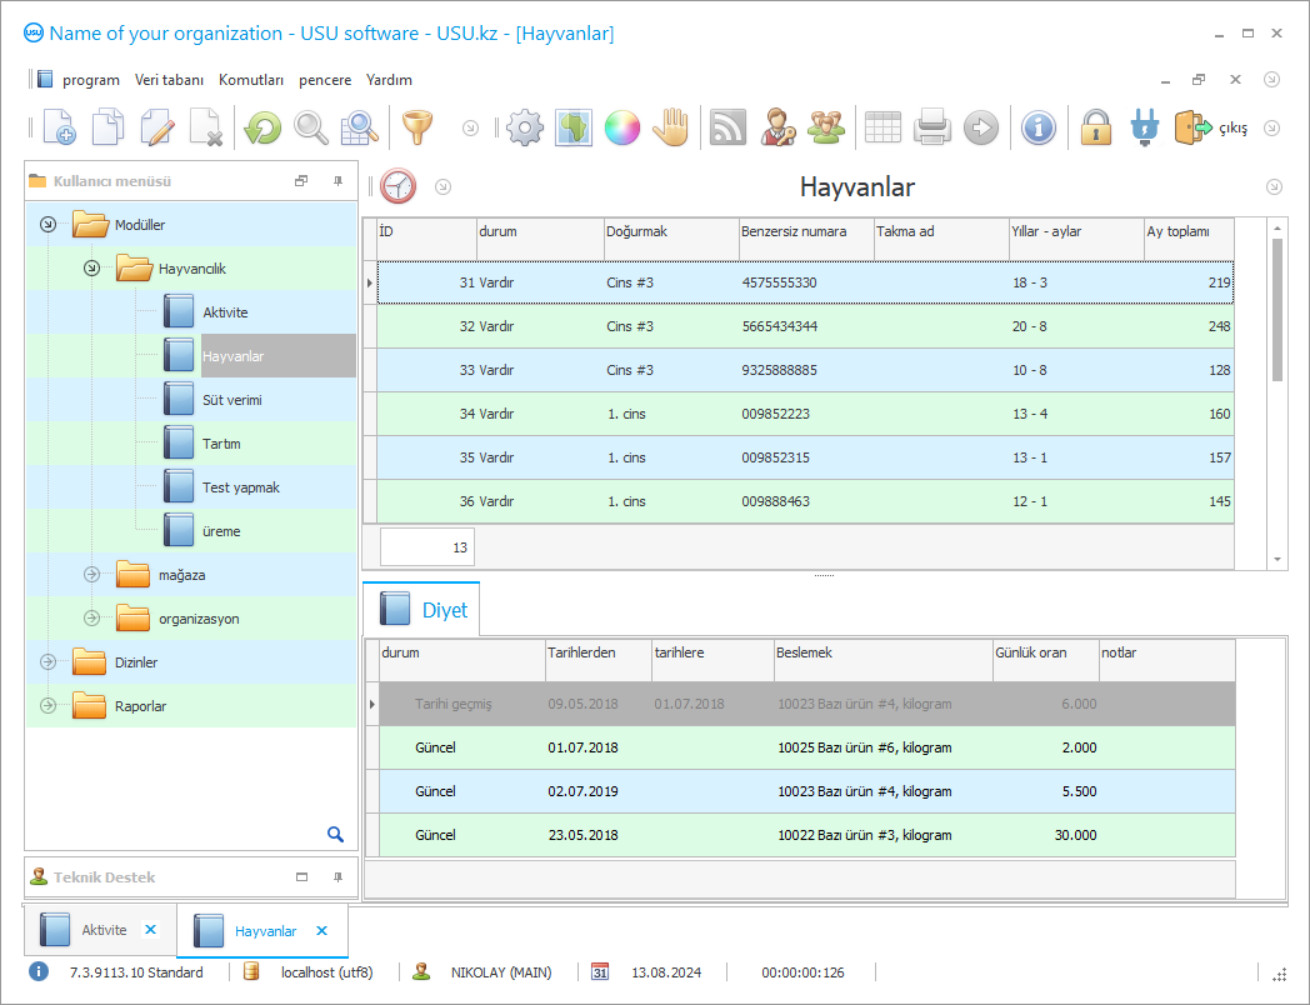Click the map icon in toolbar

(573, 128)
